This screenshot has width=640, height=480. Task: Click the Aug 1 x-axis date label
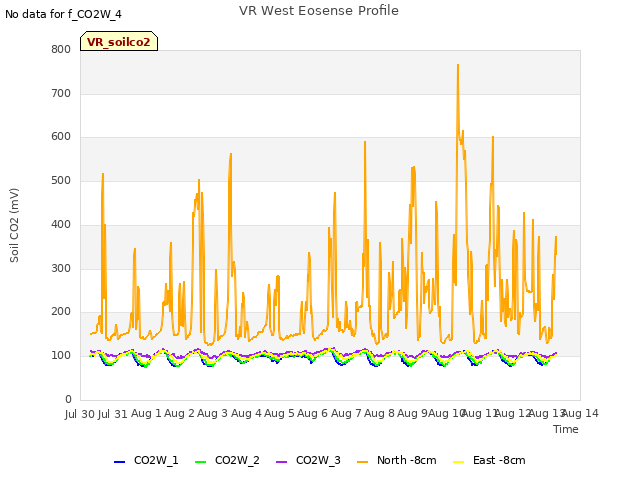click(146, 413)
